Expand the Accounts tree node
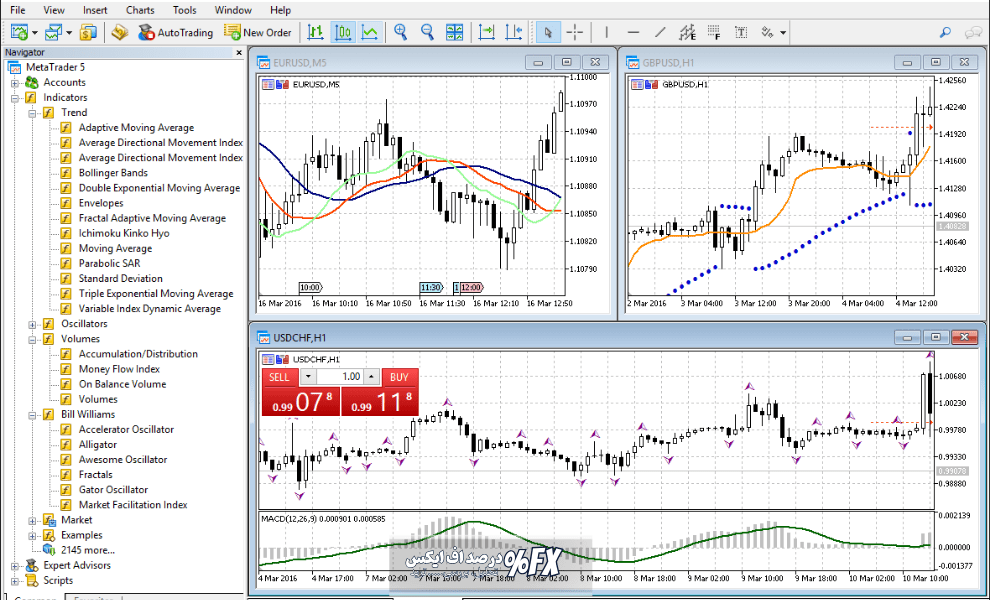The height and width of the screenshot is (600, 990). [15, 83]
